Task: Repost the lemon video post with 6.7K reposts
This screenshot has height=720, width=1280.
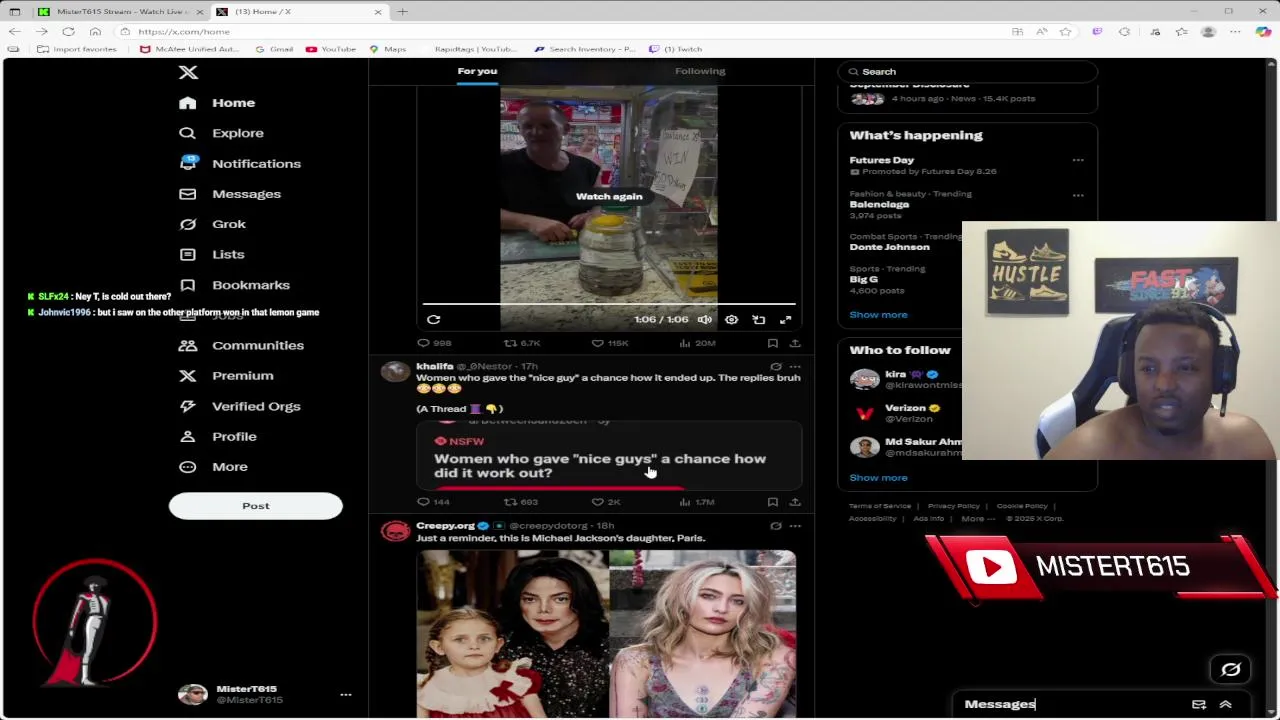Action: coord(521,343)
